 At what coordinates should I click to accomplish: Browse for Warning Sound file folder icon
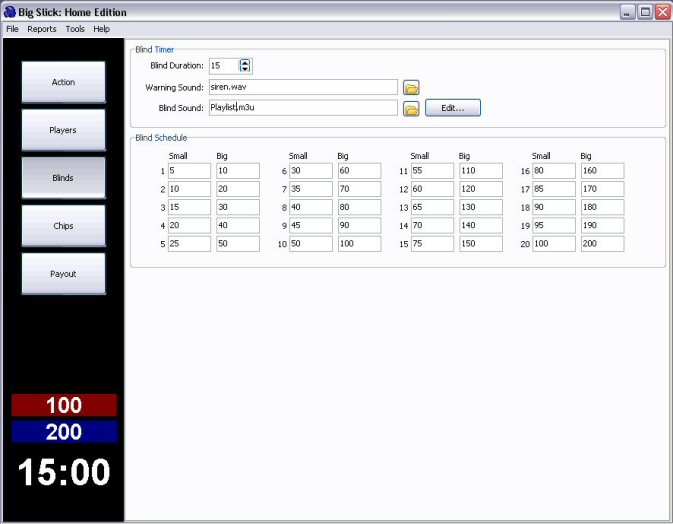(x=411, y=87)
